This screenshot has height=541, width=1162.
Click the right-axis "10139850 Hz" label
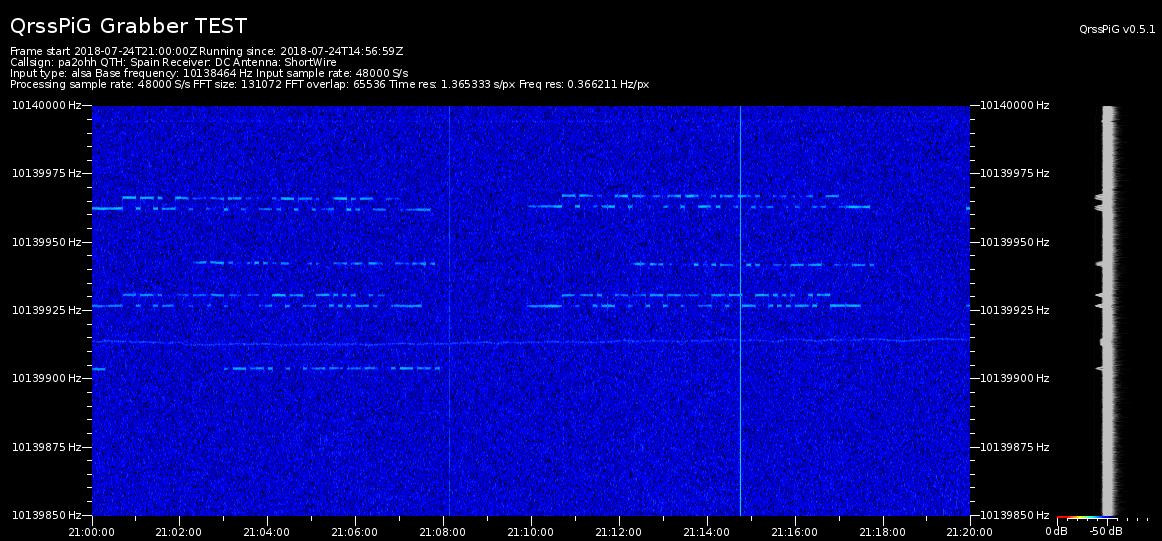pyautogui.click(x=1015, y=514)
